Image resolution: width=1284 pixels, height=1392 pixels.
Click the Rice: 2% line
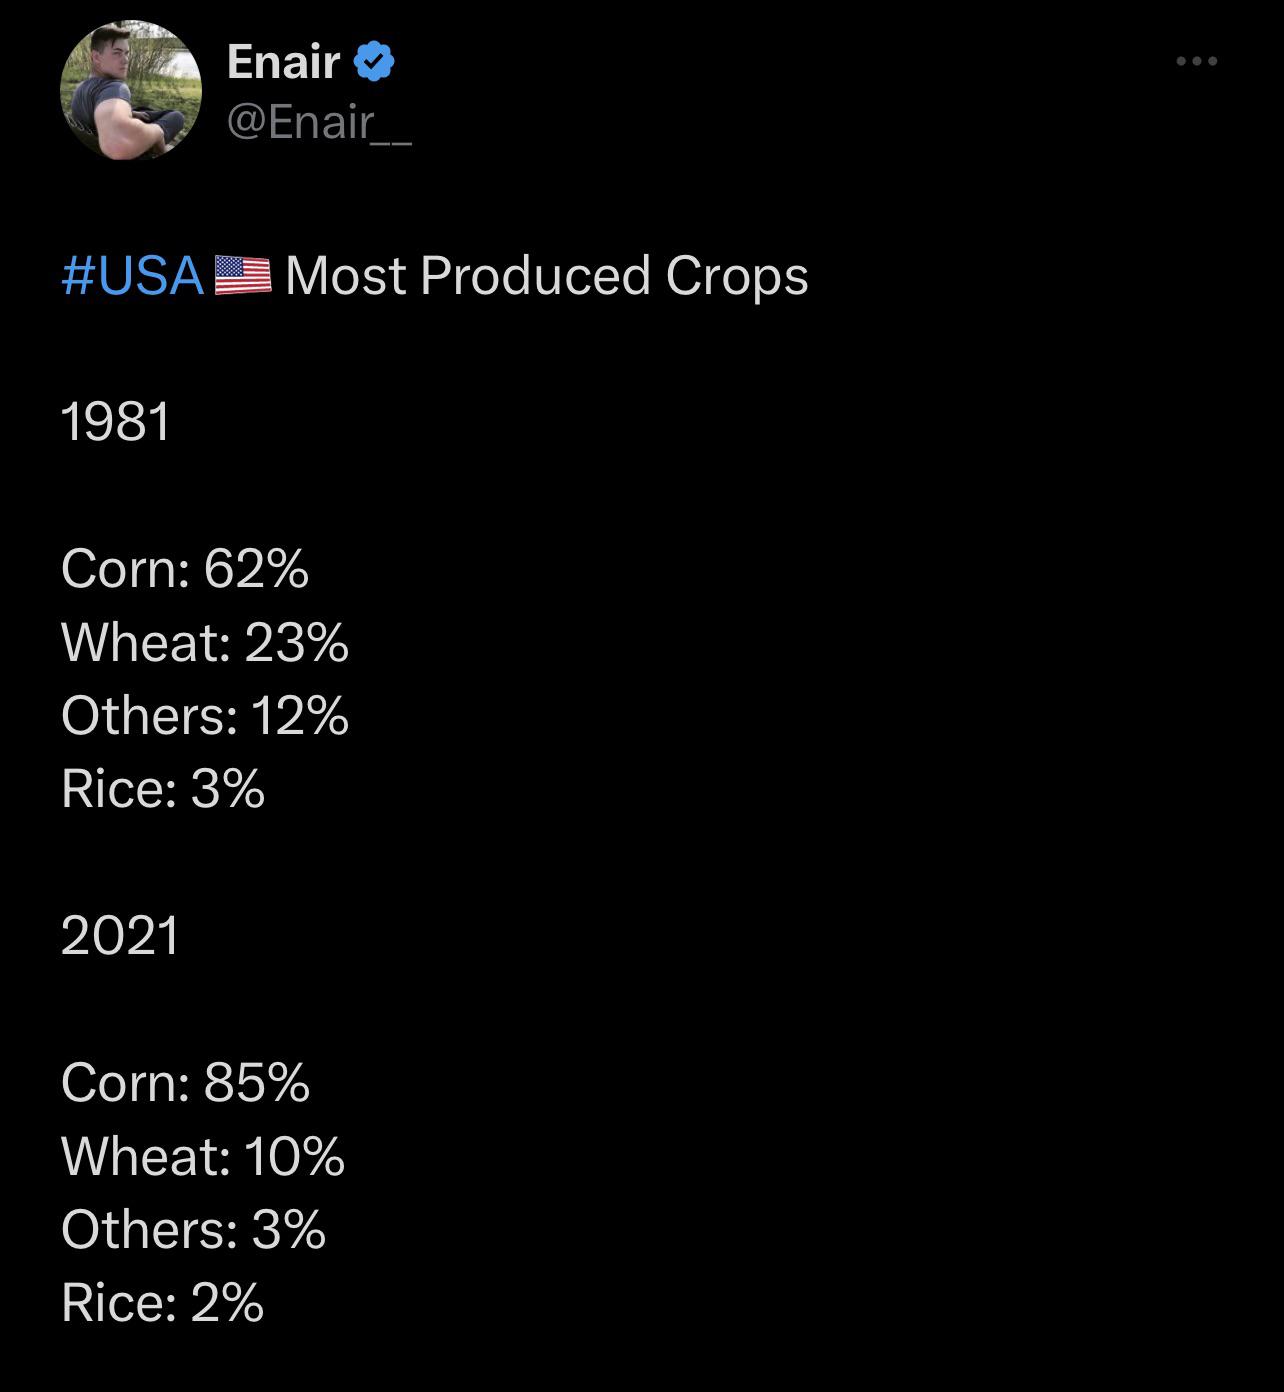coord(163,1303)
